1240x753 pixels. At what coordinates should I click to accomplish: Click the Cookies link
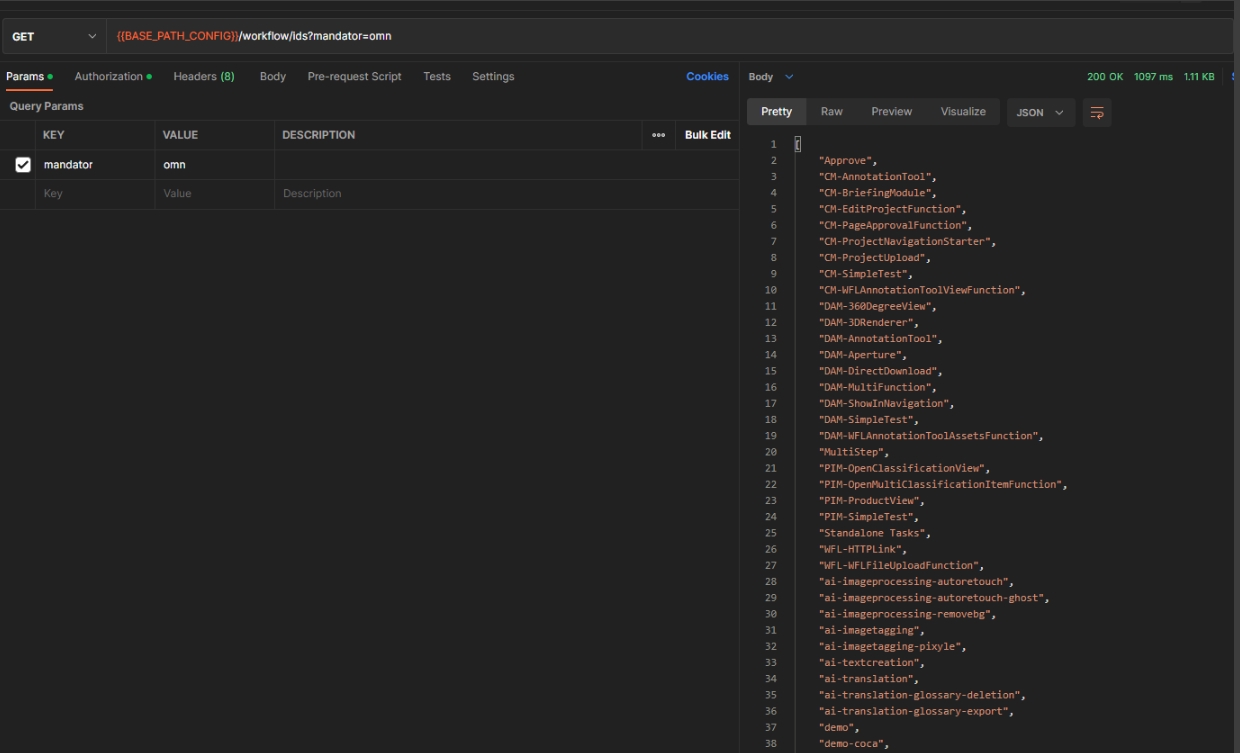(x=707, y=77)
